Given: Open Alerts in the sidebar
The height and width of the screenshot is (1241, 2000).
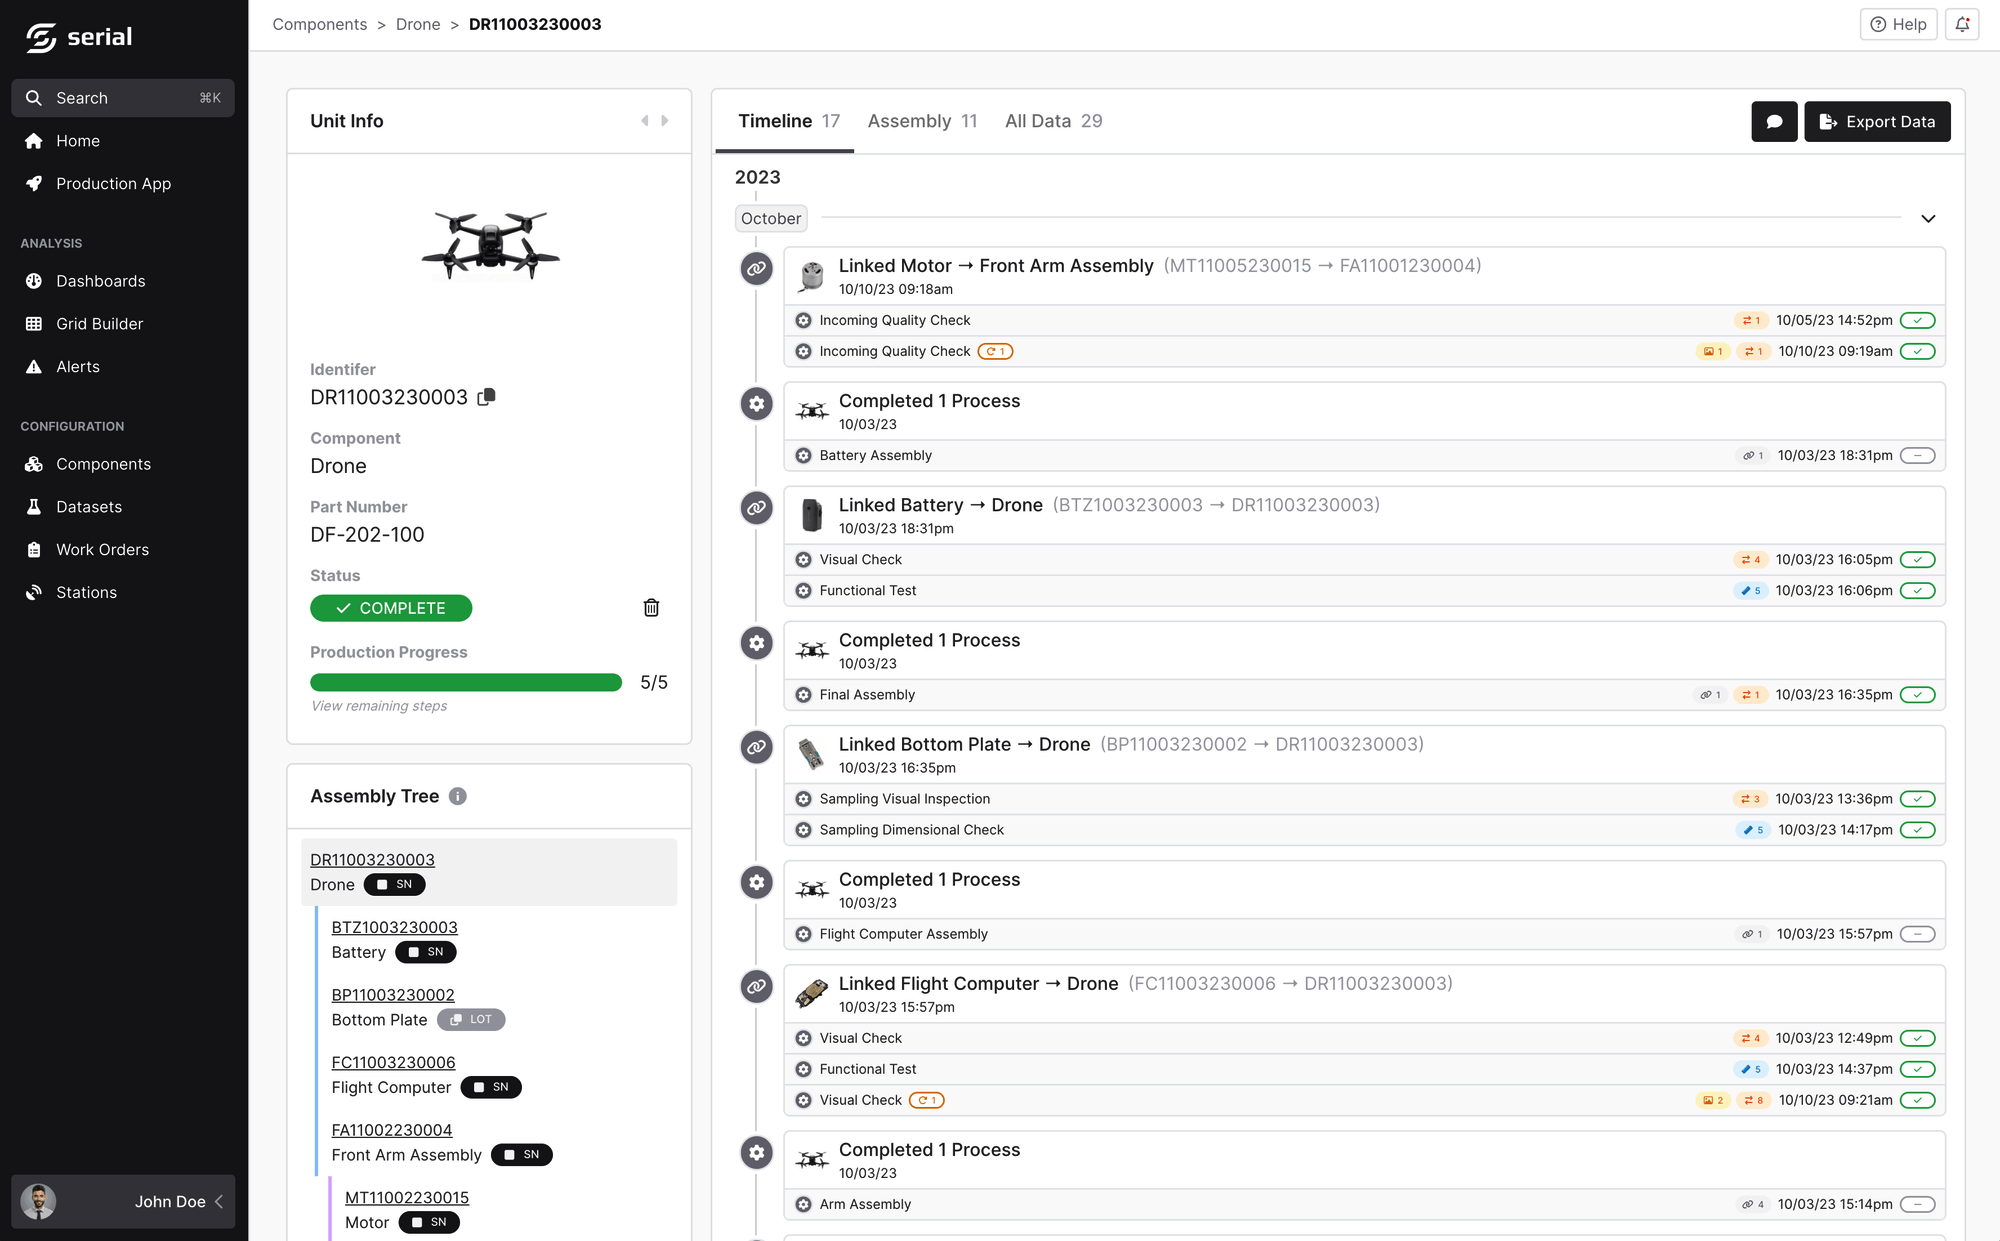Looking at the screenshot, I should [x=77, y=367].
